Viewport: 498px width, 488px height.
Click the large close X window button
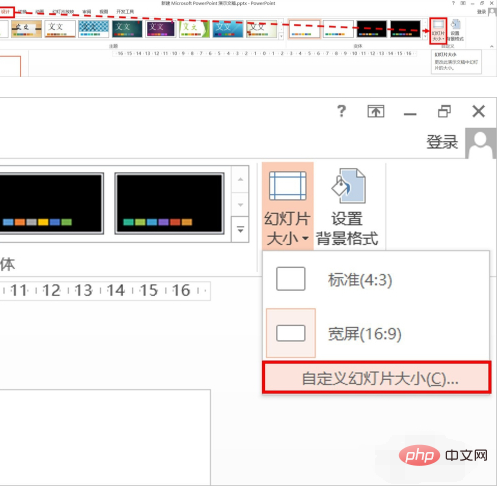coord(478,111)
